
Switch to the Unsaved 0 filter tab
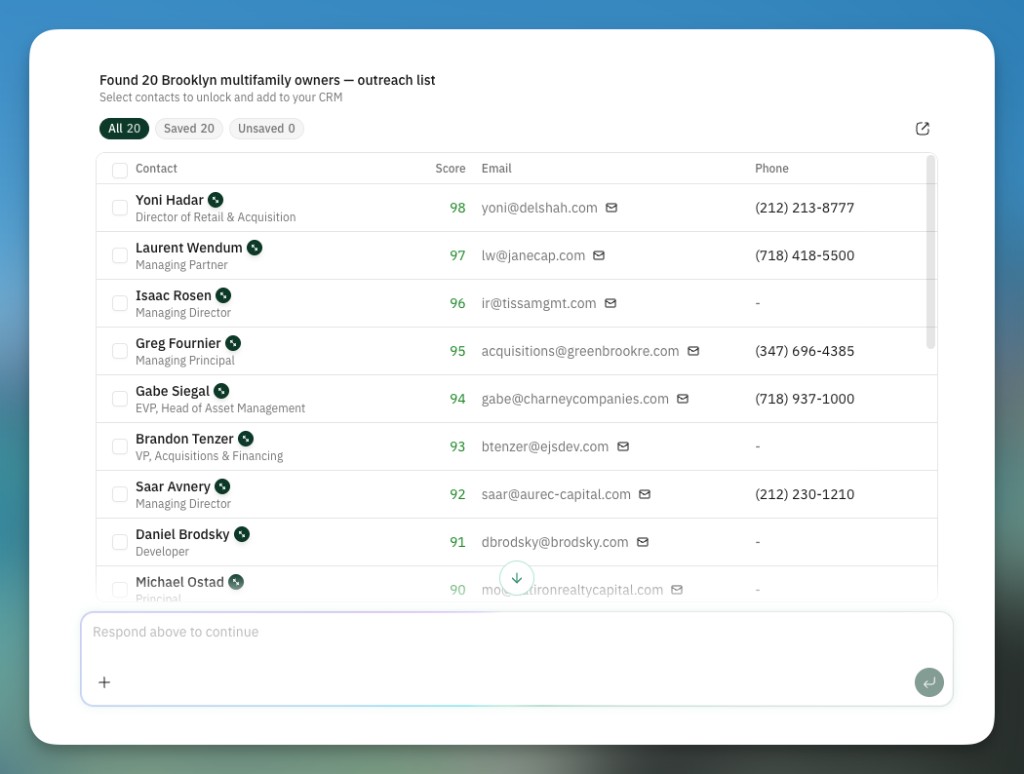point(266,129)
